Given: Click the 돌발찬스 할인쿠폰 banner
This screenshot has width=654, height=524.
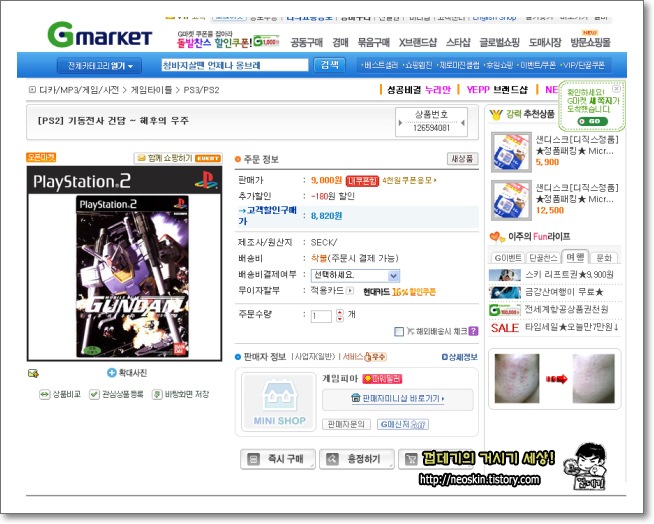Looking at the screenshot, I should [x=228, y=40].
